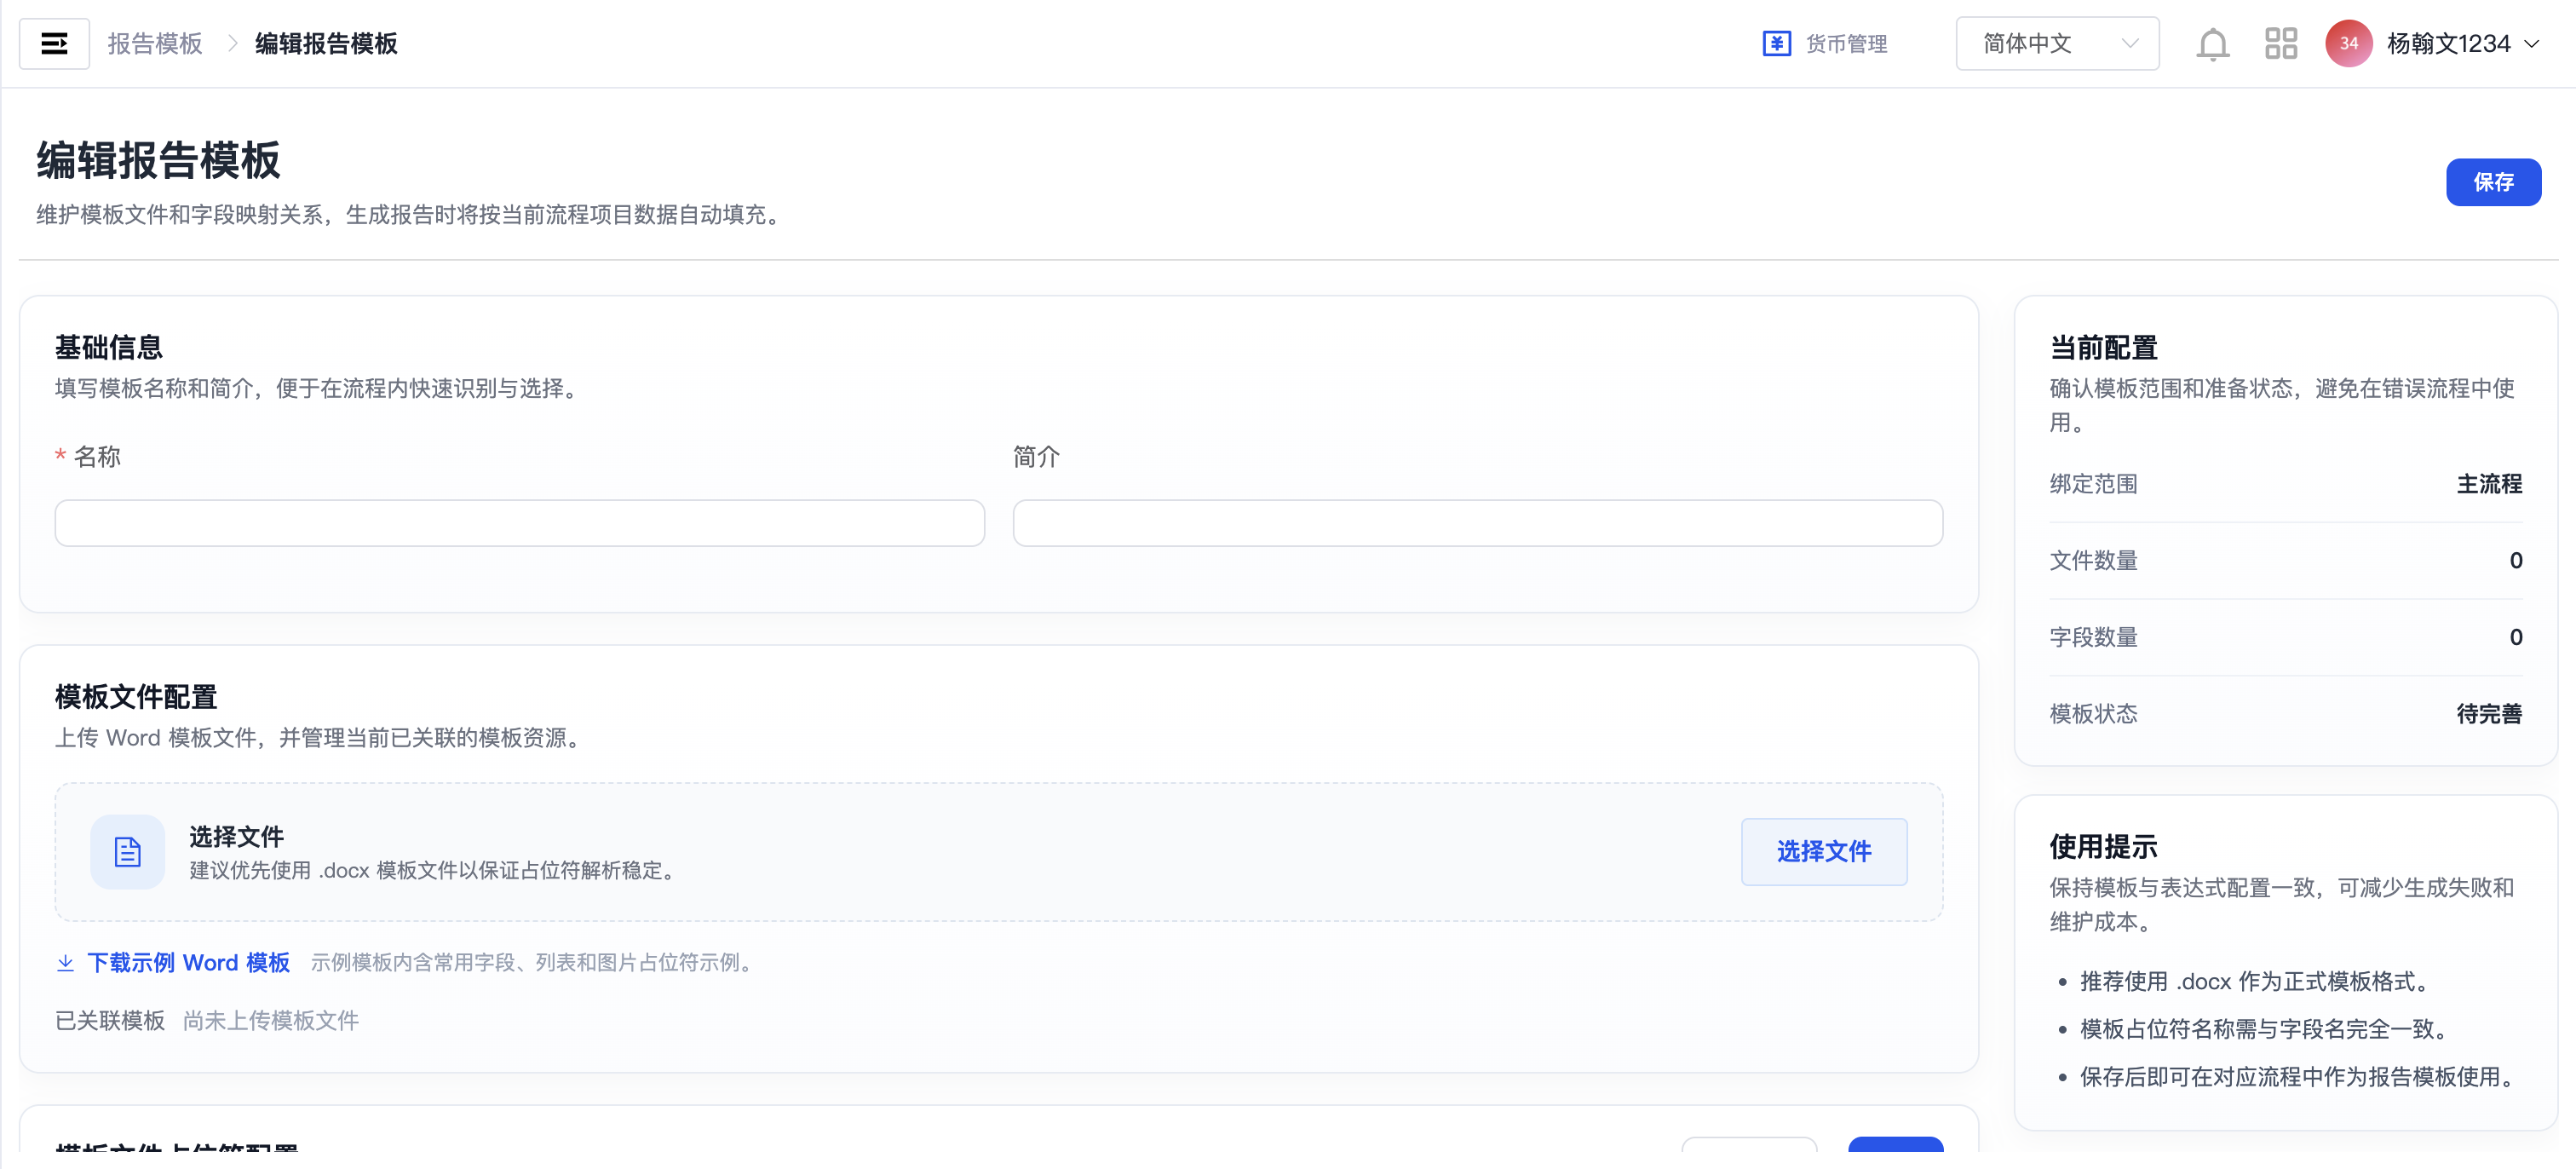Click the 编辑报告模板 breadcrumb item

coord(326,44)
